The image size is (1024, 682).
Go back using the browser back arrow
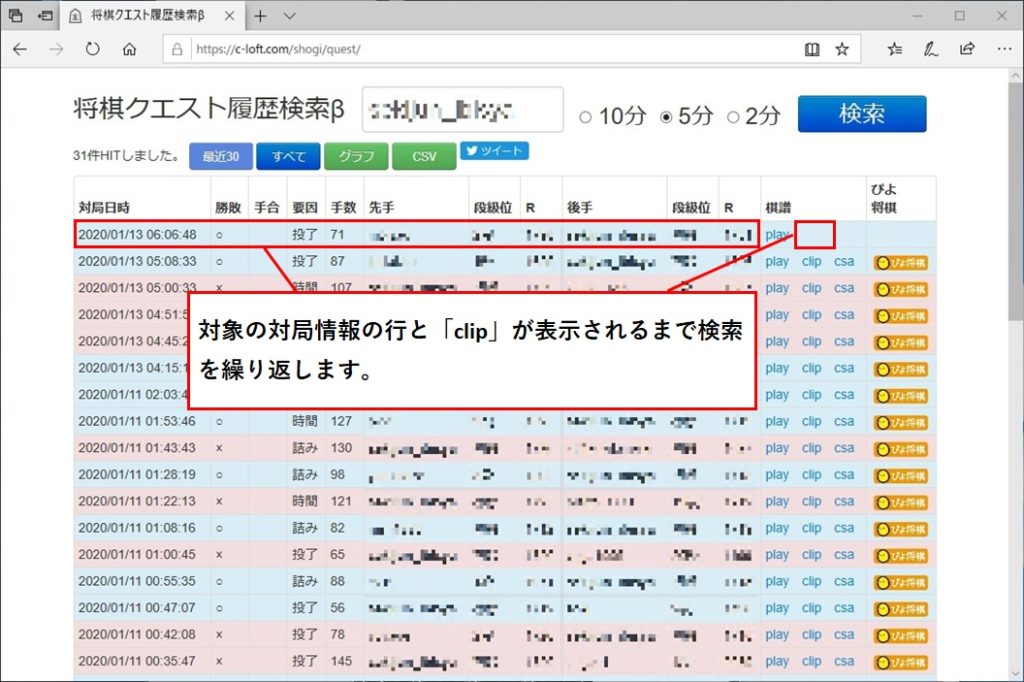tap(20, 49)
